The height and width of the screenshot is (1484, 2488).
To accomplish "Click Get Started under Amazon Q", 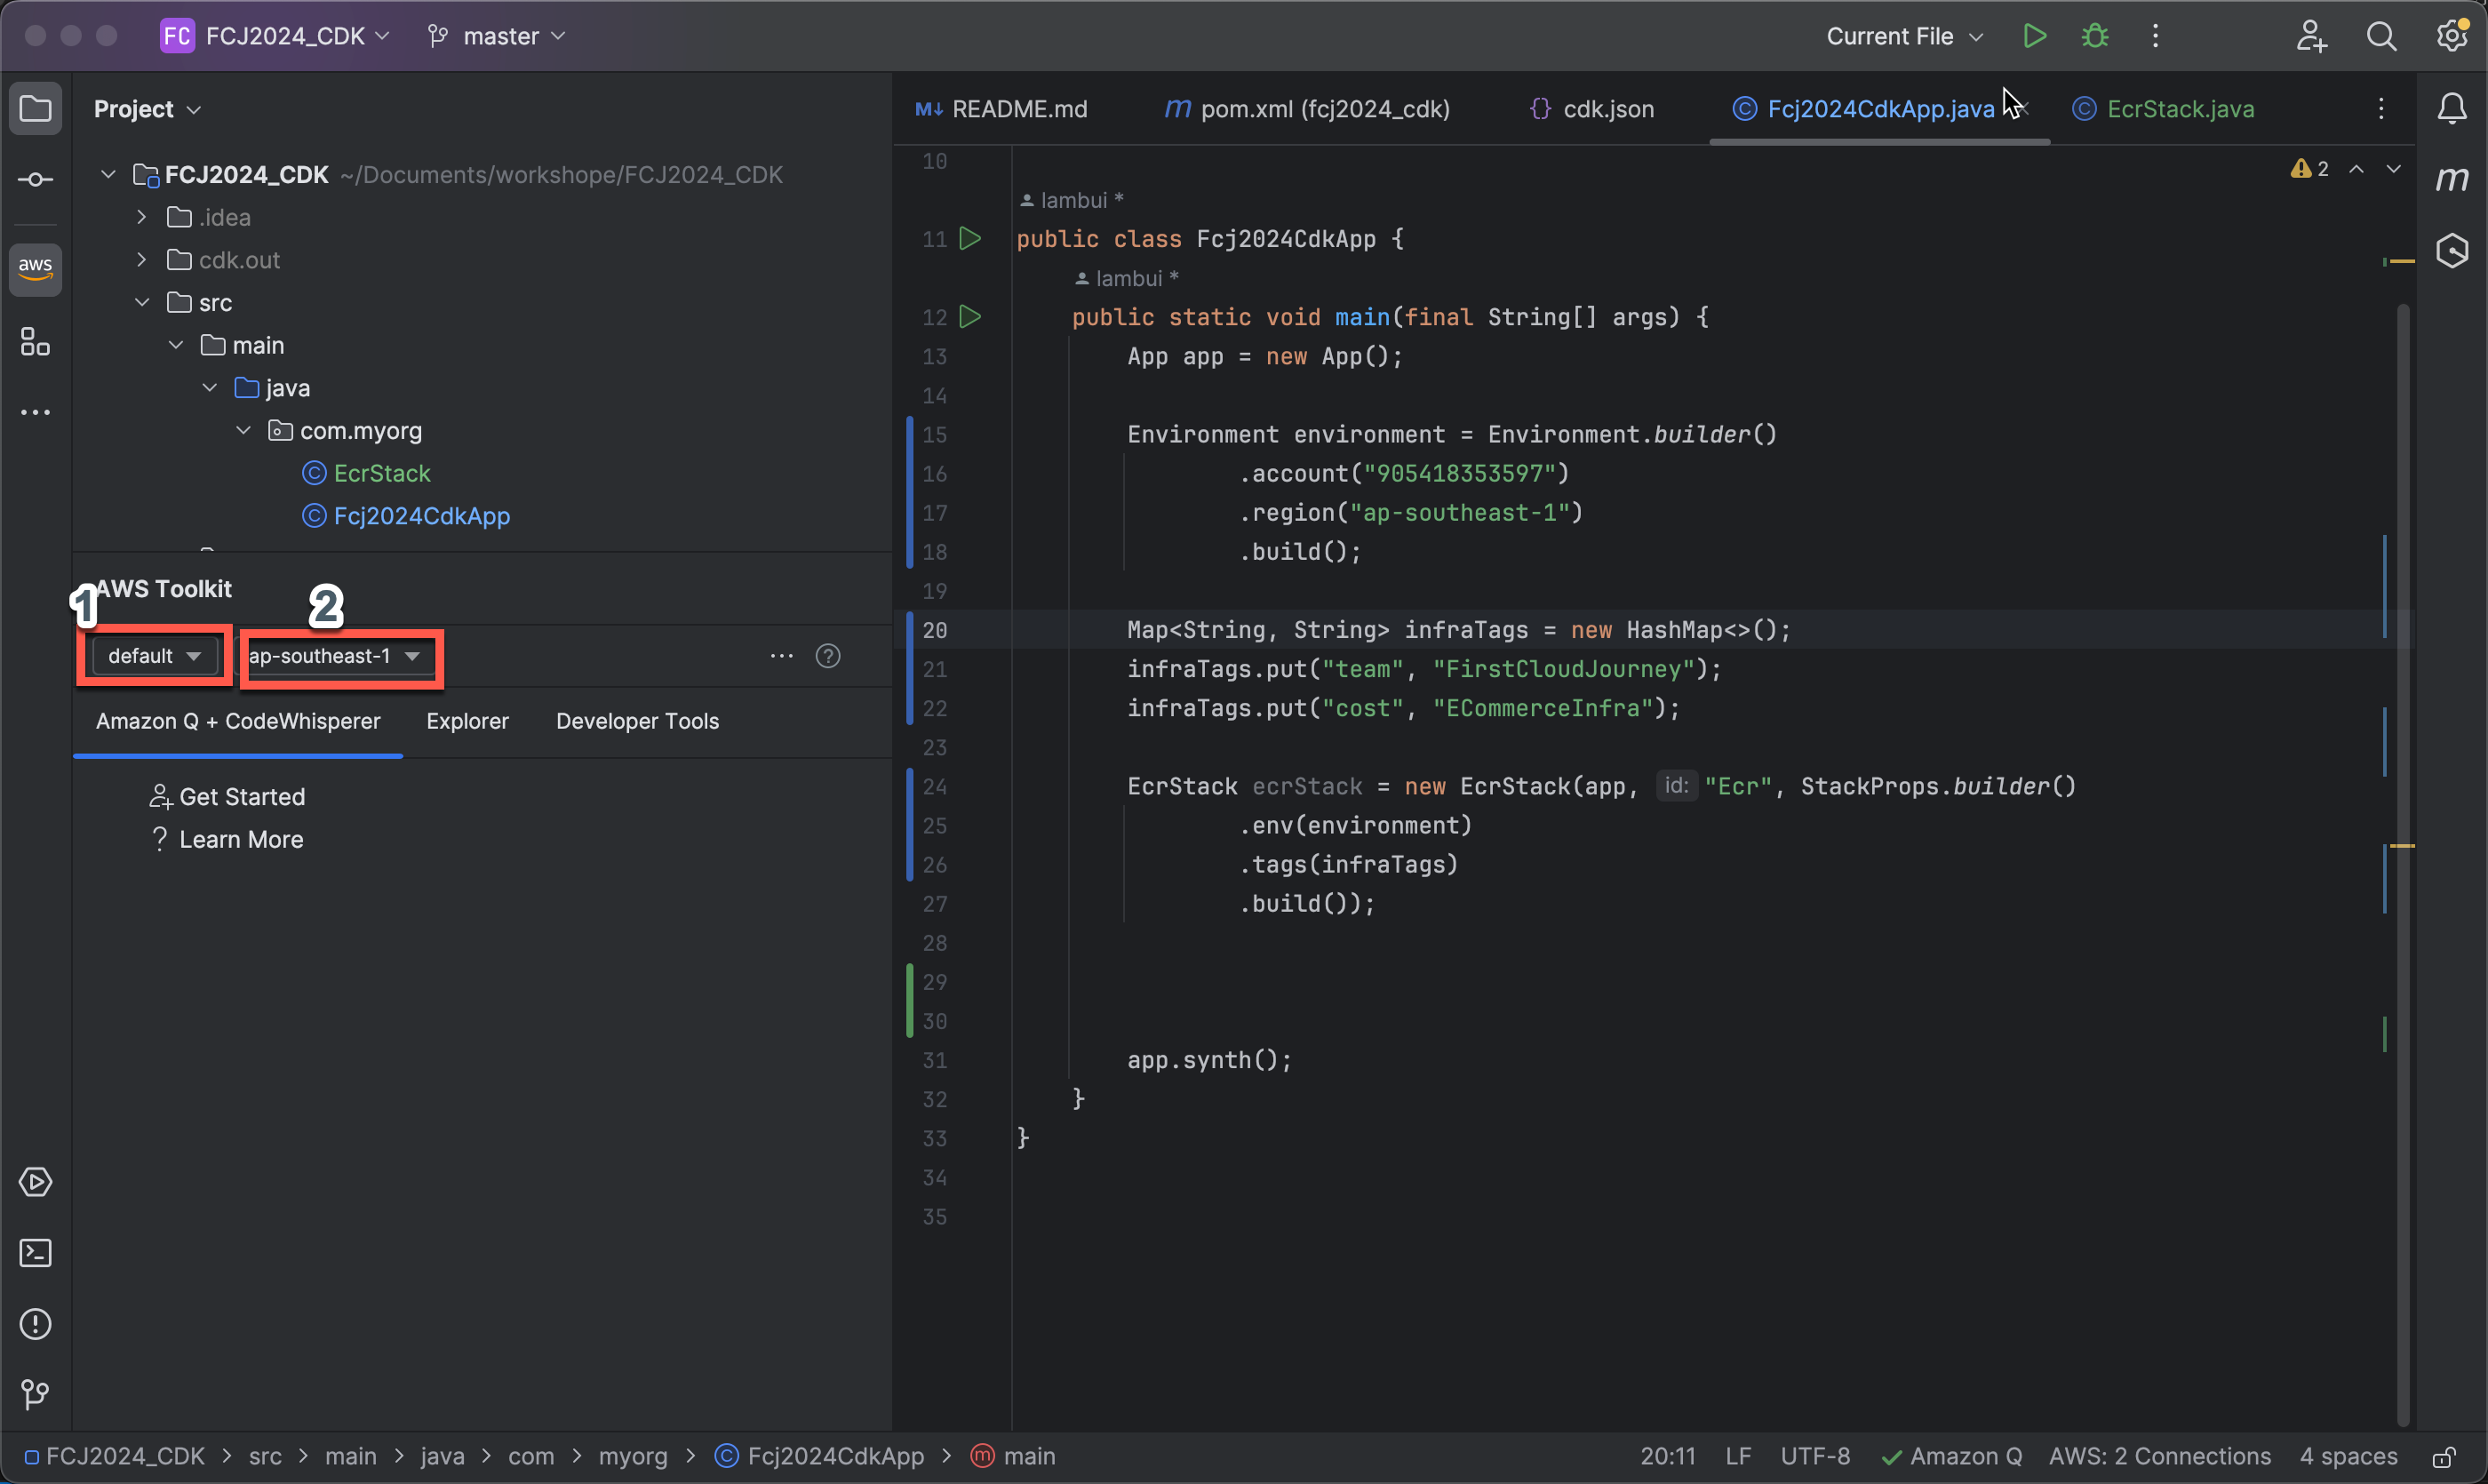I will (241, 797).
